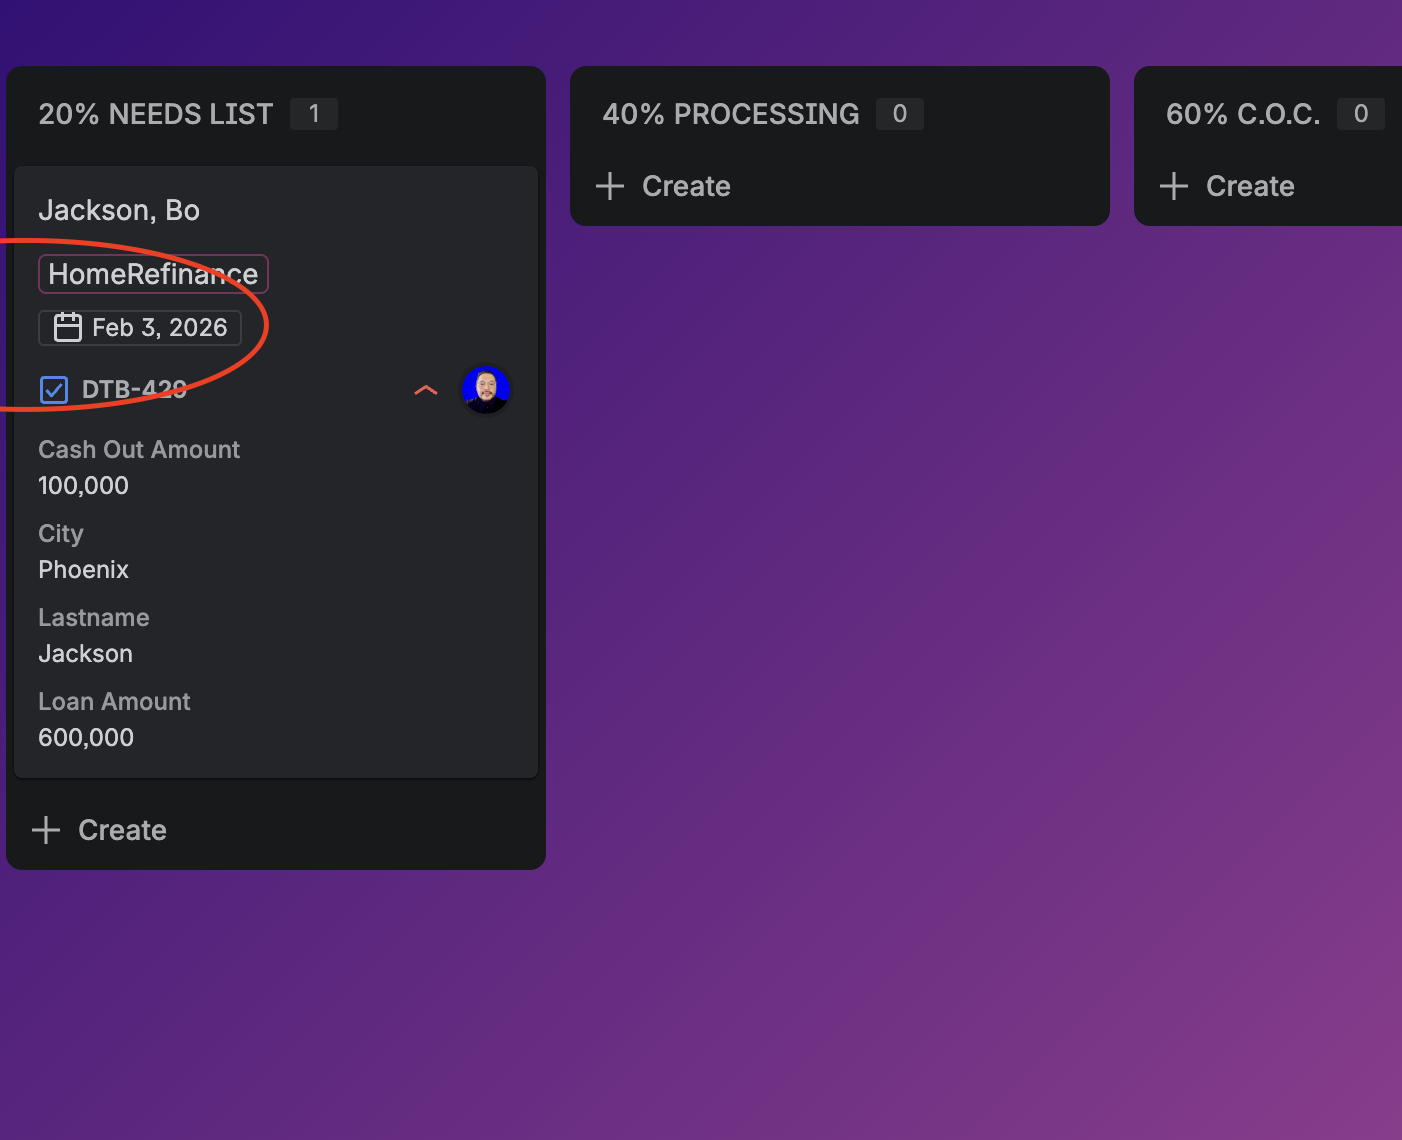Select the 40% PROCESSING column header

730,114
